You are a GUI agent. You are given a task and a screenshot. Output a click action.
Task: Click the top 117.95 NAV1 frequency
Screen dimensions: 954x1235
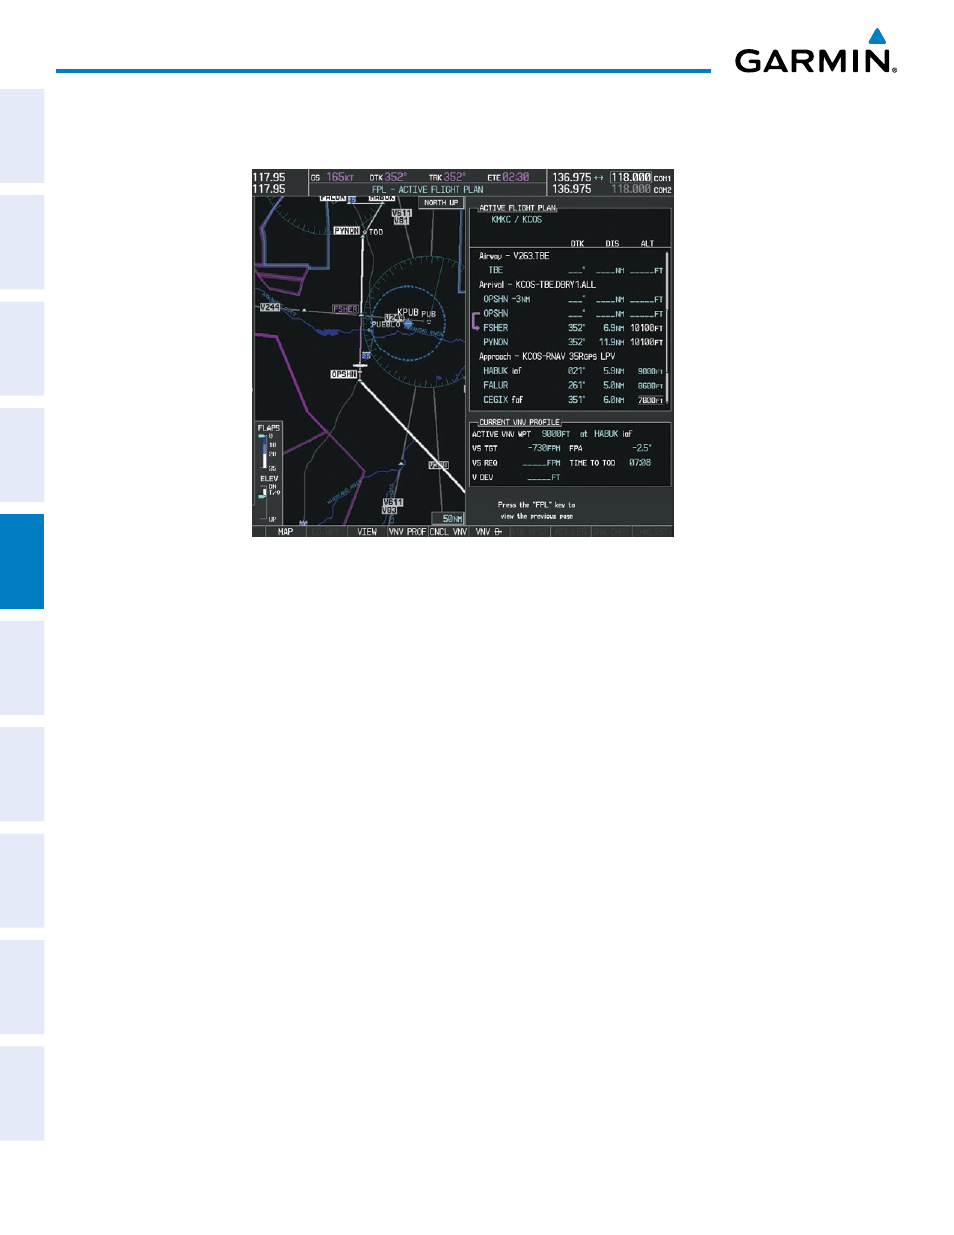coord(269,177)
